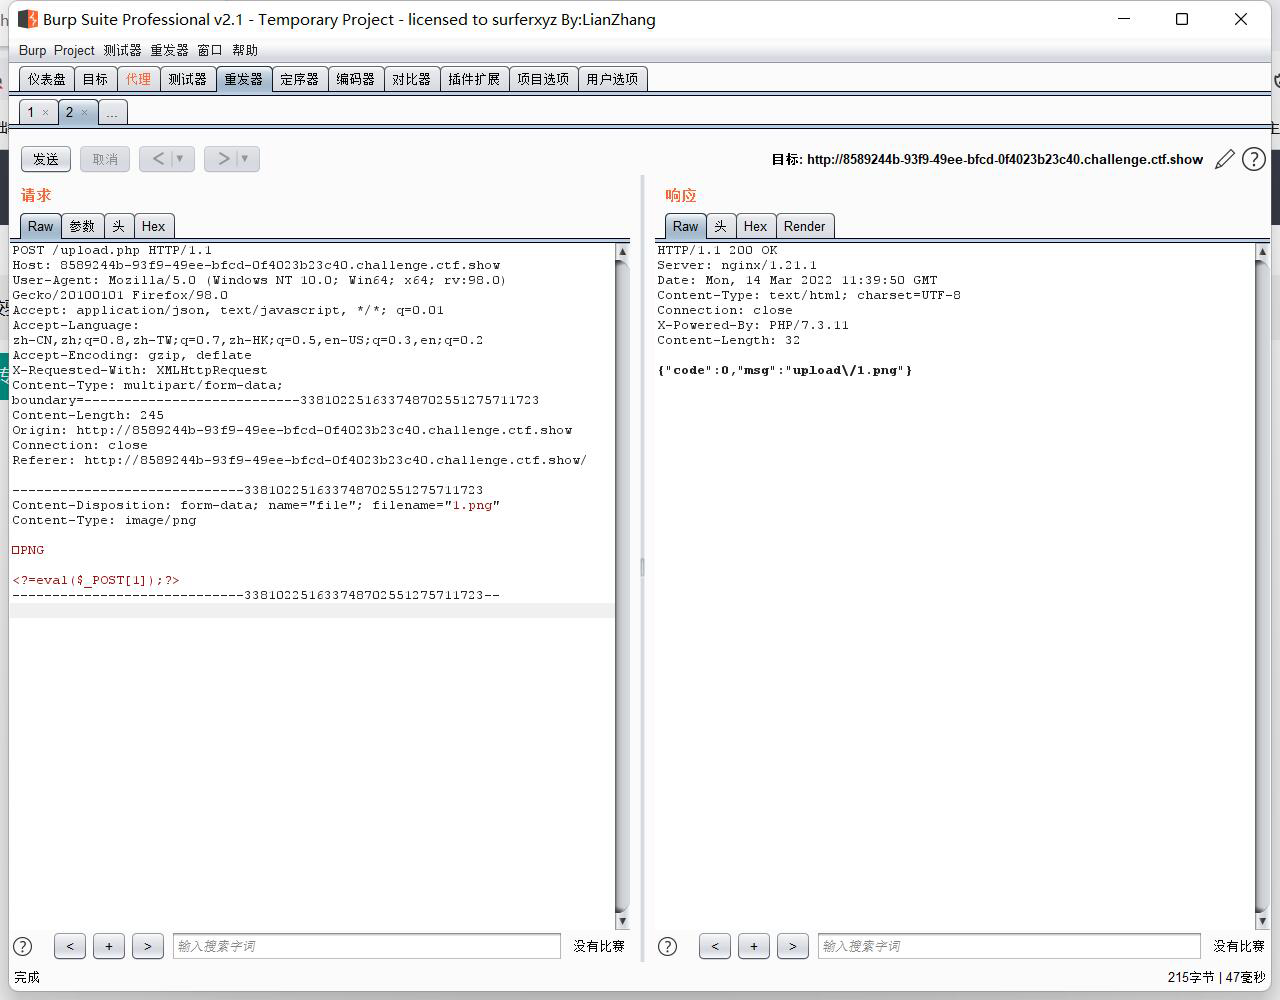Click the eval($_POST[1]) payload line

96,580
